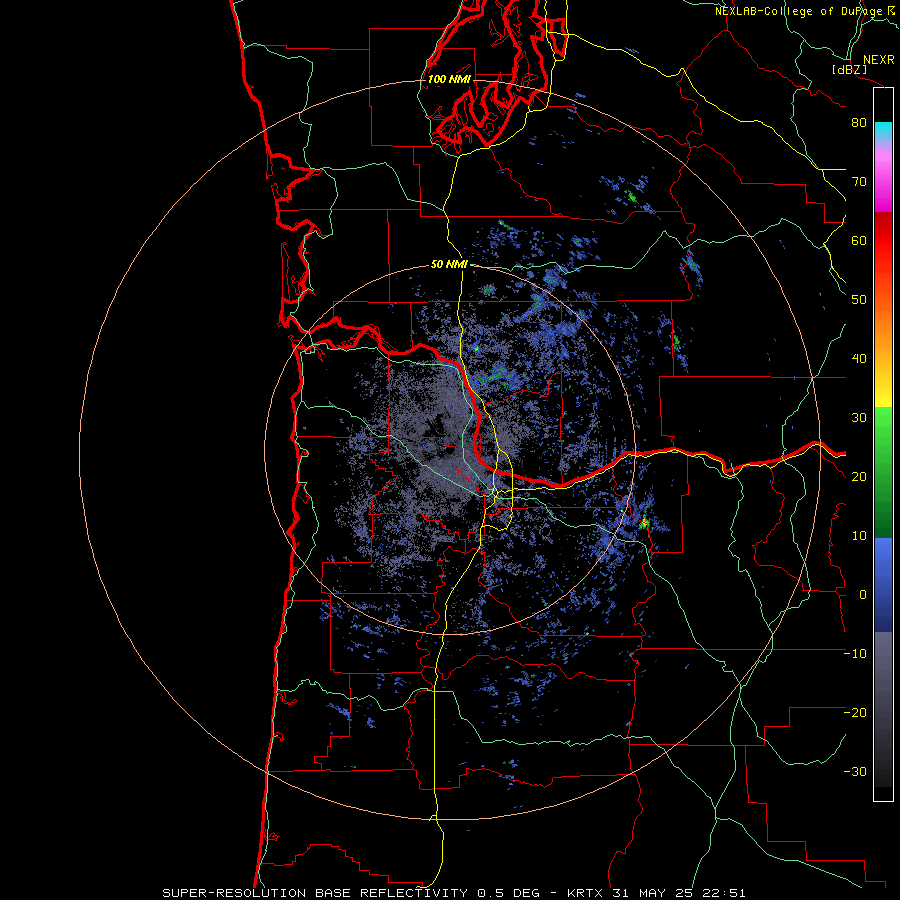The height and width of the screenshot is (900, 900).
Task: Click the KRTX radar station identifier in caption
Action: 587,893
